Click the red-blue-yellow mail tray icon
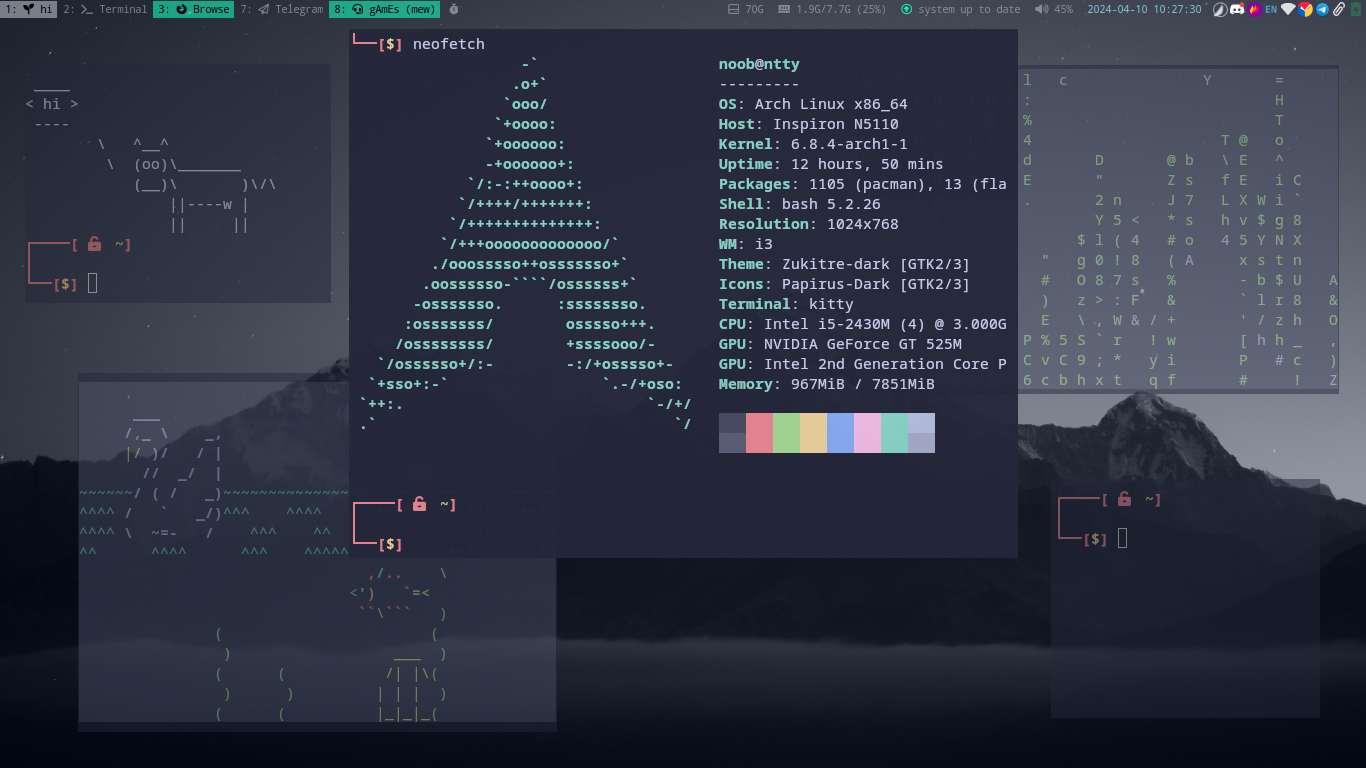This screenshot has width=1366, height=768. pyautogui.click(x=1306, y=9)
